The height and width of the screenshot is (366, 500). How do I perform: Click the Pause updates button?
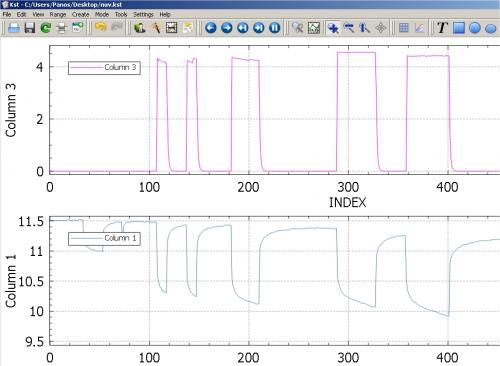[x=275, y=28]
